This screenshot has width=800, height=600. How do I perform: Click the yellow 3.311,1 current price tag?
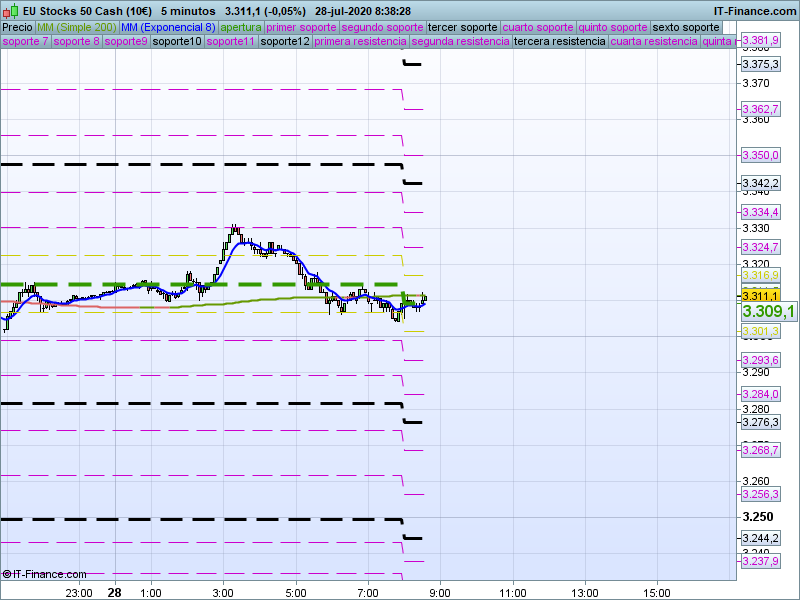pos(760,296)
